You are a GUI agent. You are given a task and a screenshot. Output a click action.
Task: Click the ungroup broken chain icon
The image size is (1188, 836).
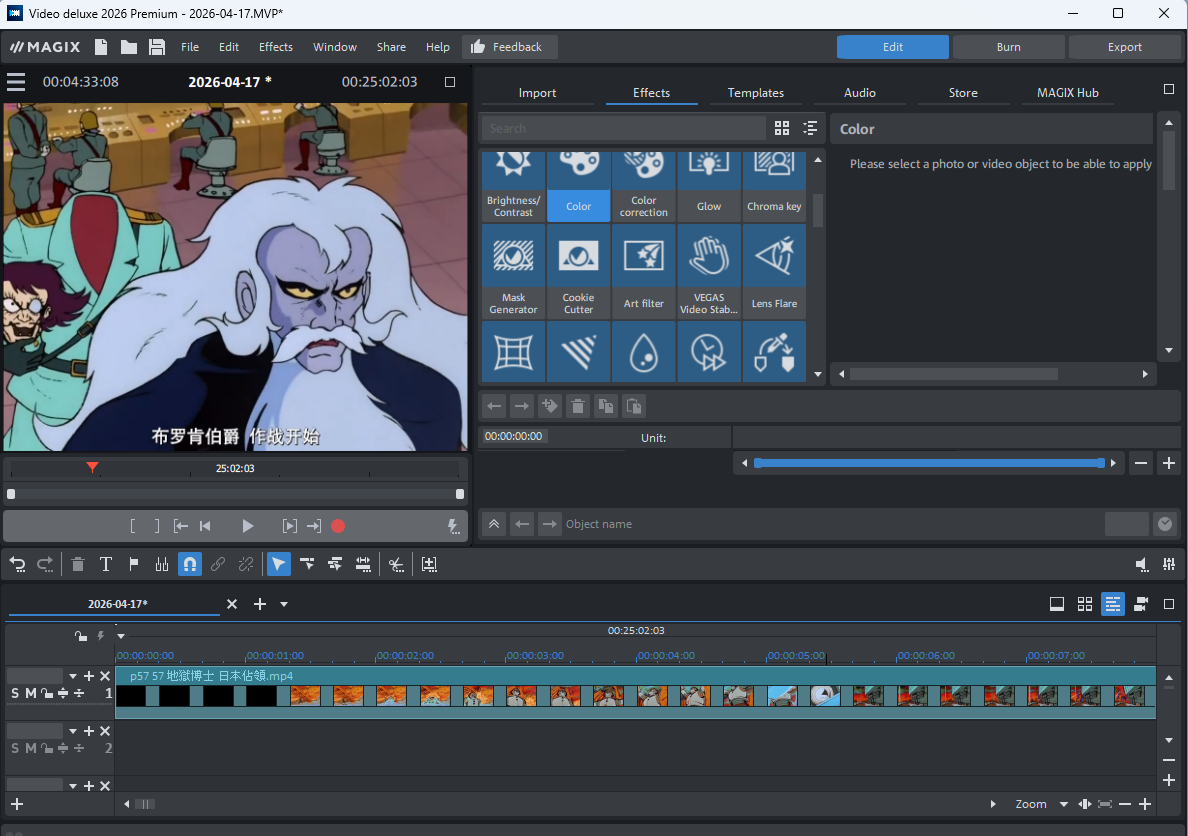(x=245, y=564)
